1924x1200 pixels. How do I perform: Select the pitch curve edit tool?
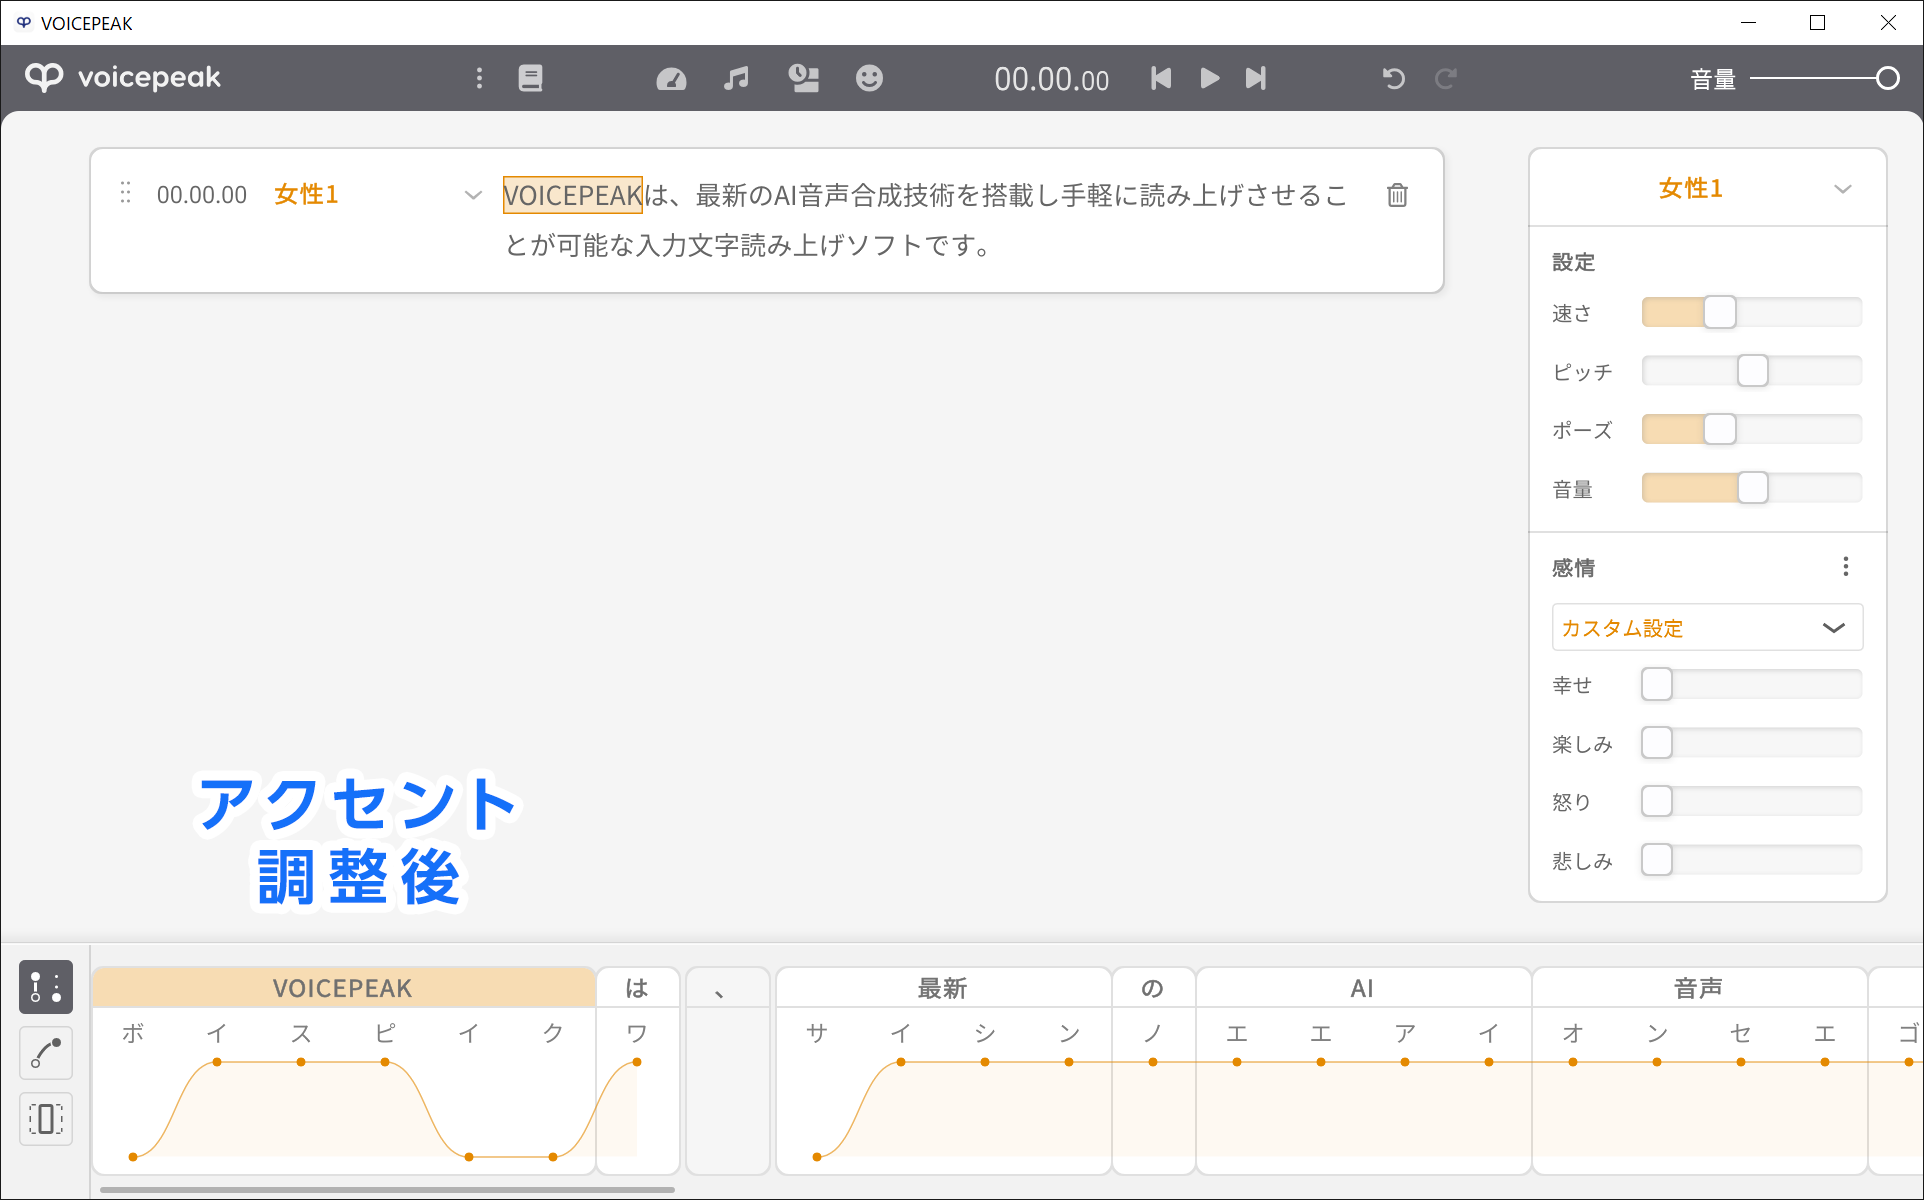pyautogui.click(x=46, y=1053)
